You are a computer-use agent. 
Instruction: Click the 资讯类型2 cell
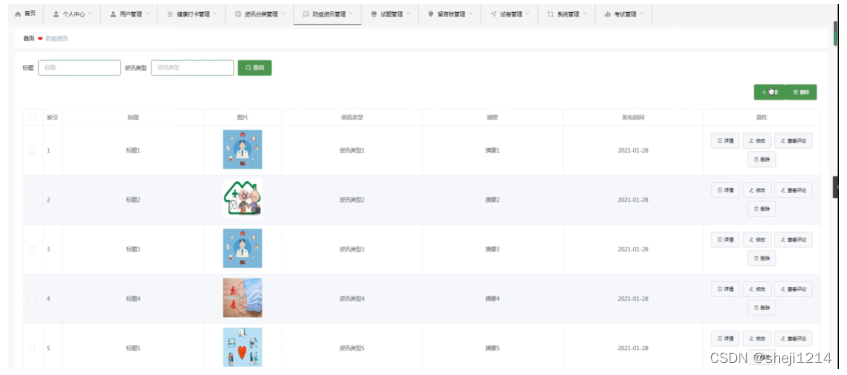(352, 200)
